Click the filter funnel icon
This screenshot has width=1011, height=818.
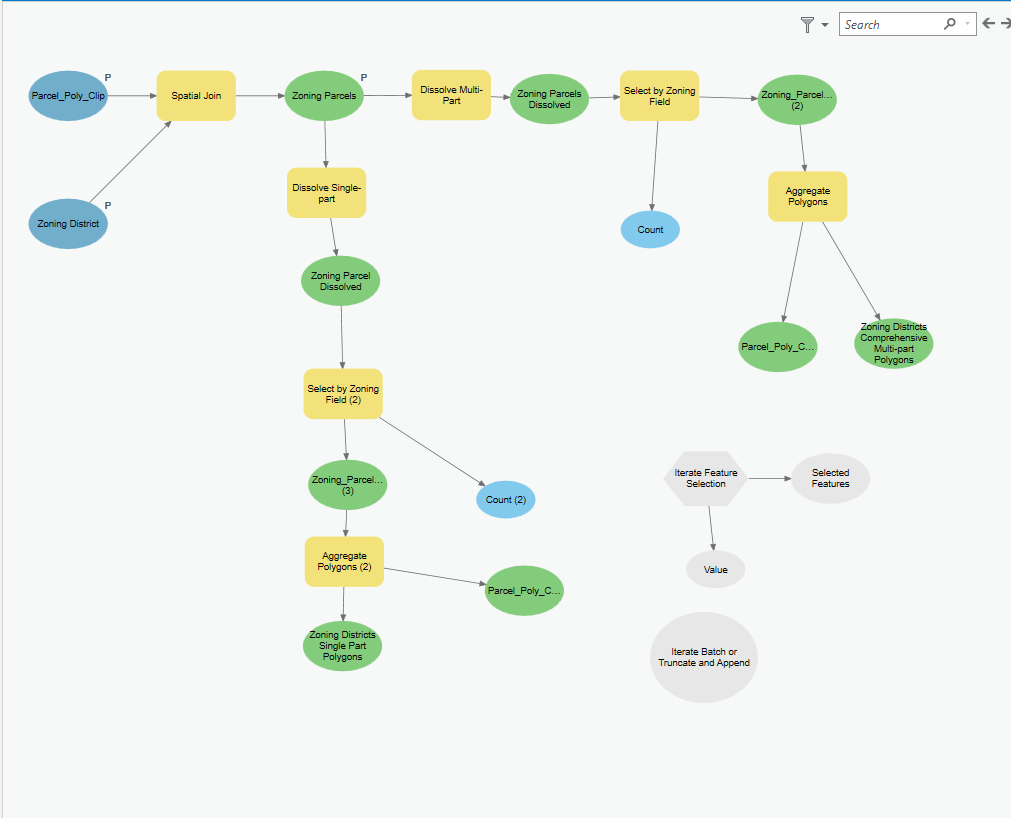807,24
